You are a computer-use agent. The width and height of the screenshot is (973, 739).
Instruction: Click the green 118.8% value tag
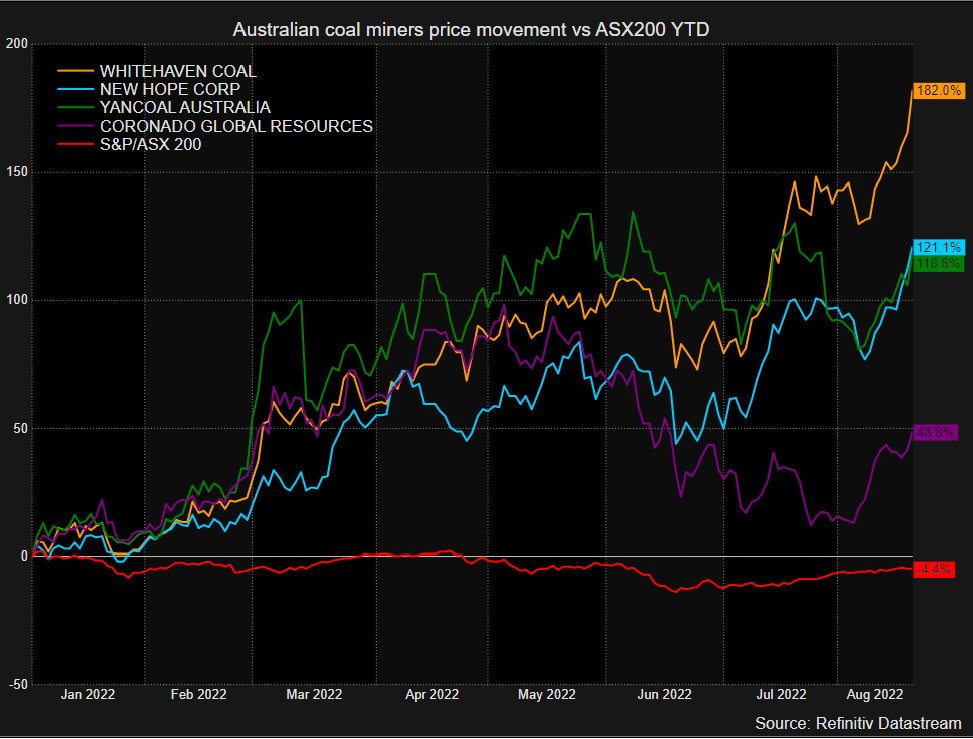[x=938, y=263]
